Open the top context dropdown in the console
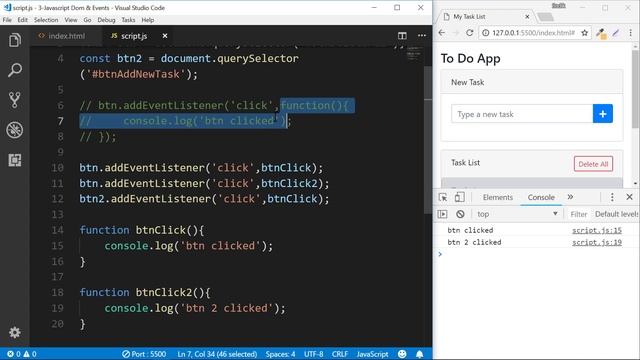The width and height of the screenshot is (640, 360). tap(517, 214)
